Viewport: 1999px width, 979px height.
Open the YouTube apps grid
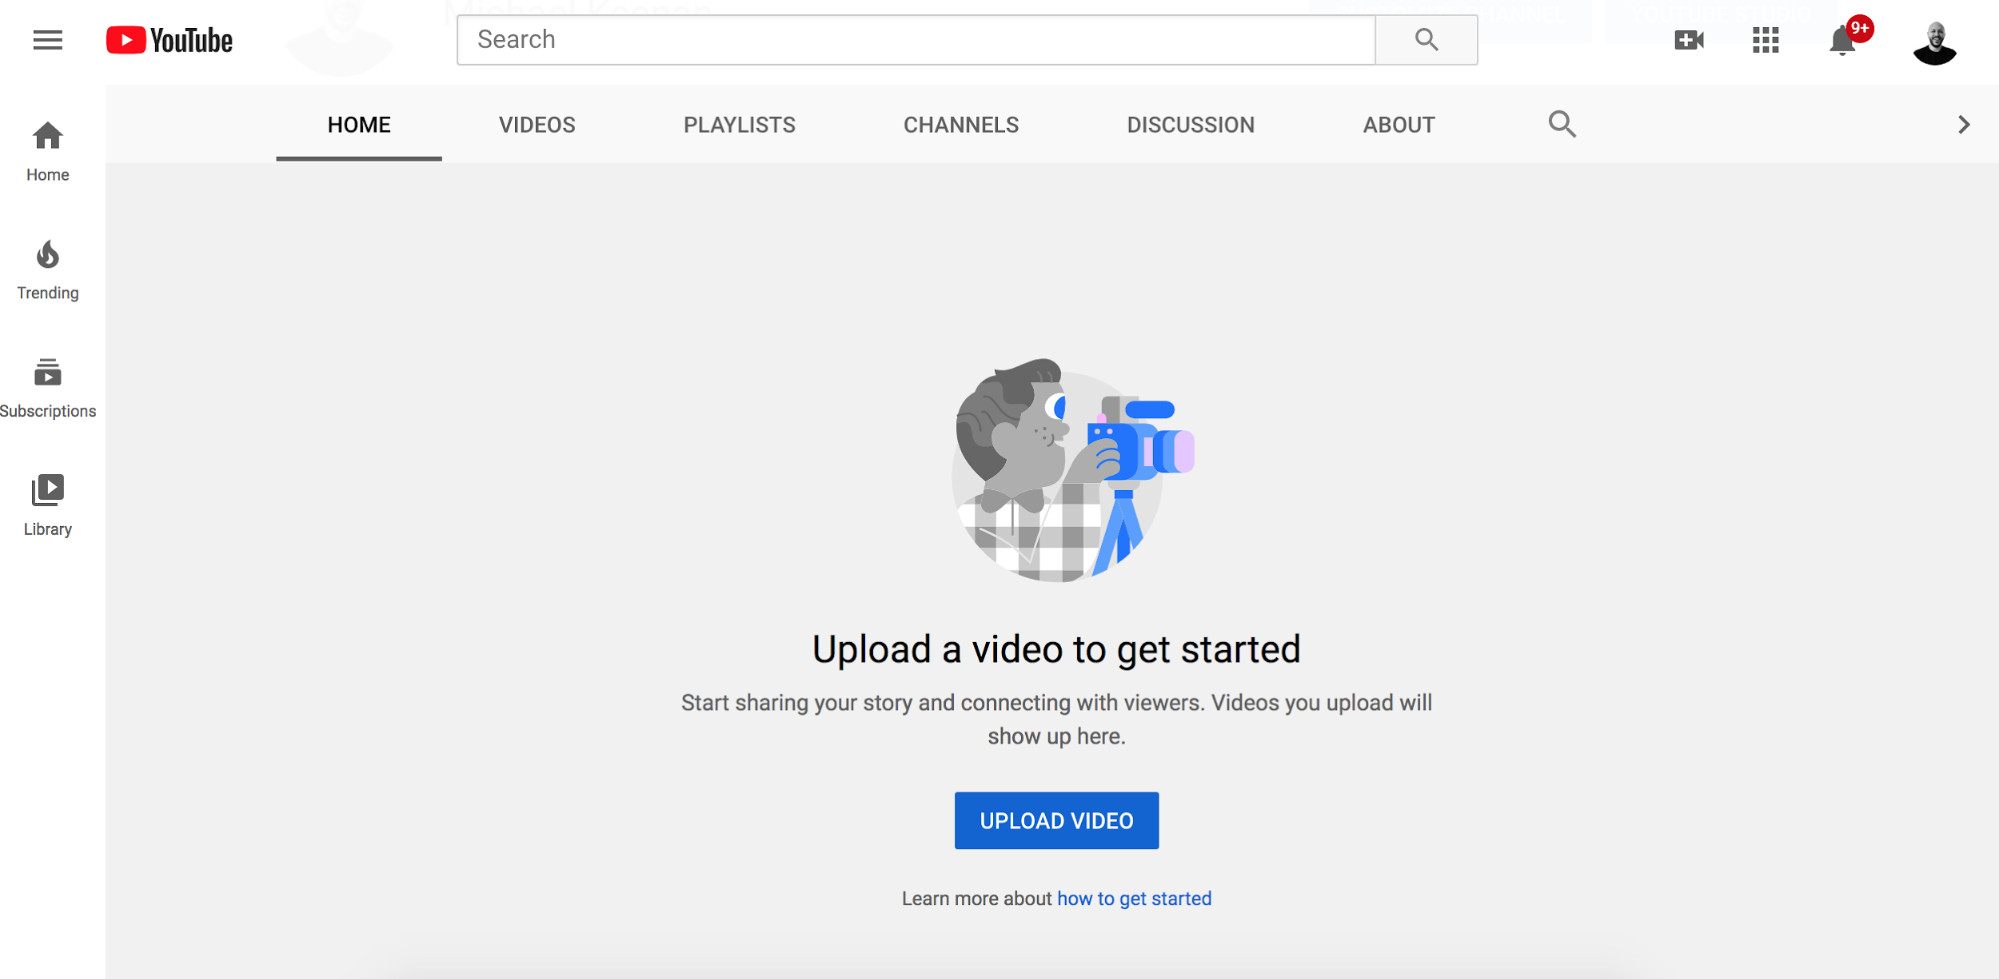[x=1765, y=40]
